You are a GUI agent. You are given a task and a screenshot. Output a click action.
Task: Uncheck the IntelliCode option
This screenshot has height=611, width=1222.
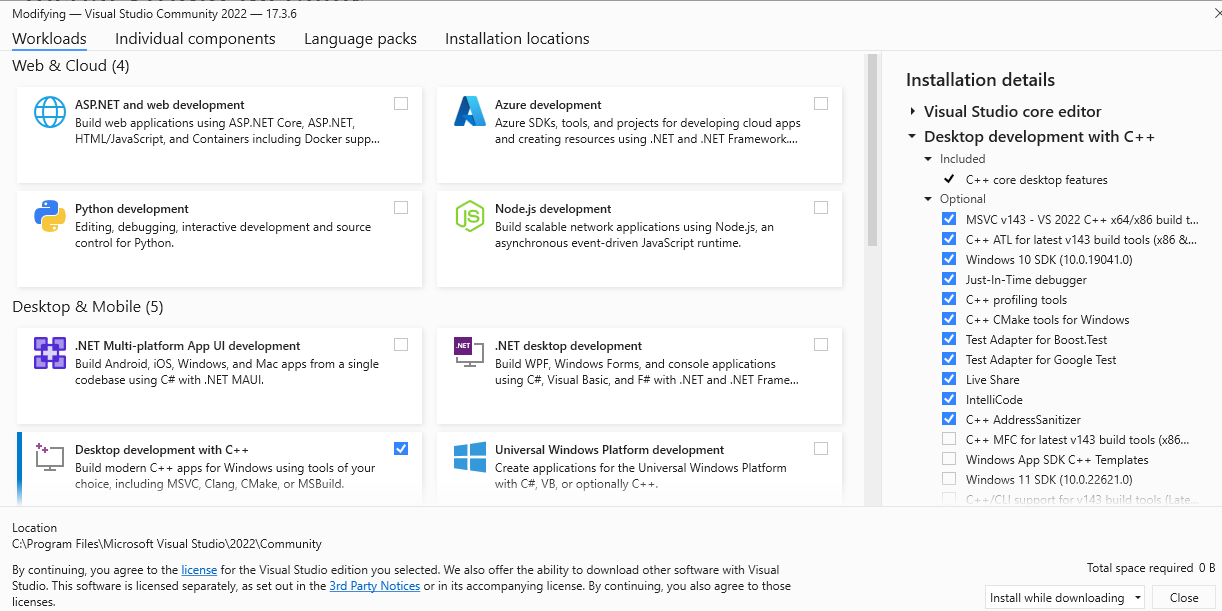[x=949, y=399]
